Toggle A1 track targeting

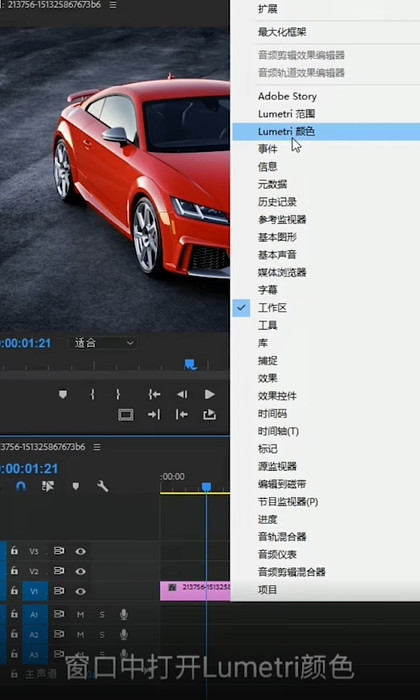pos(35,615)
